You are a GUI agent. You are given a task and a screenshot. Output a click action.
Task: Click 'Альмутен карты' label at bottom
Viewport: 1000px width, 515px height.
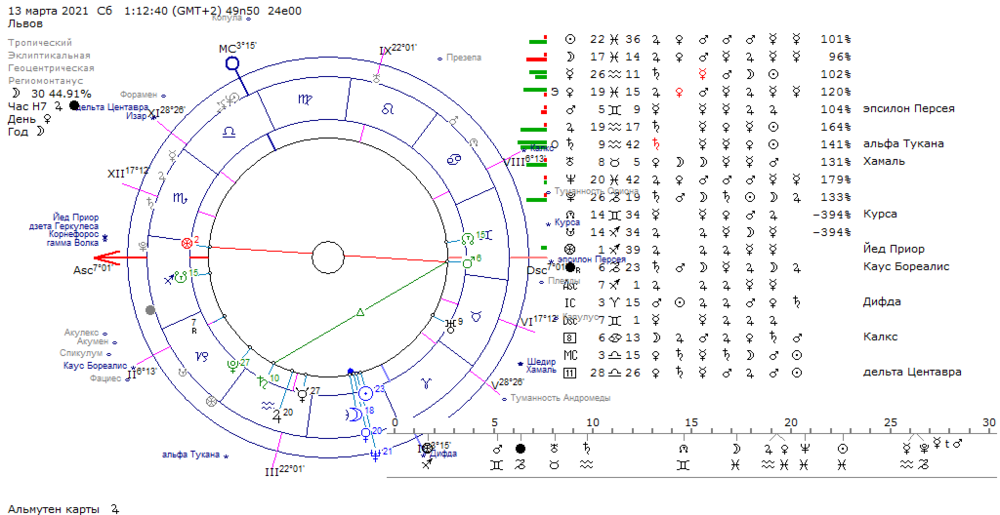(x=54, y=509)
